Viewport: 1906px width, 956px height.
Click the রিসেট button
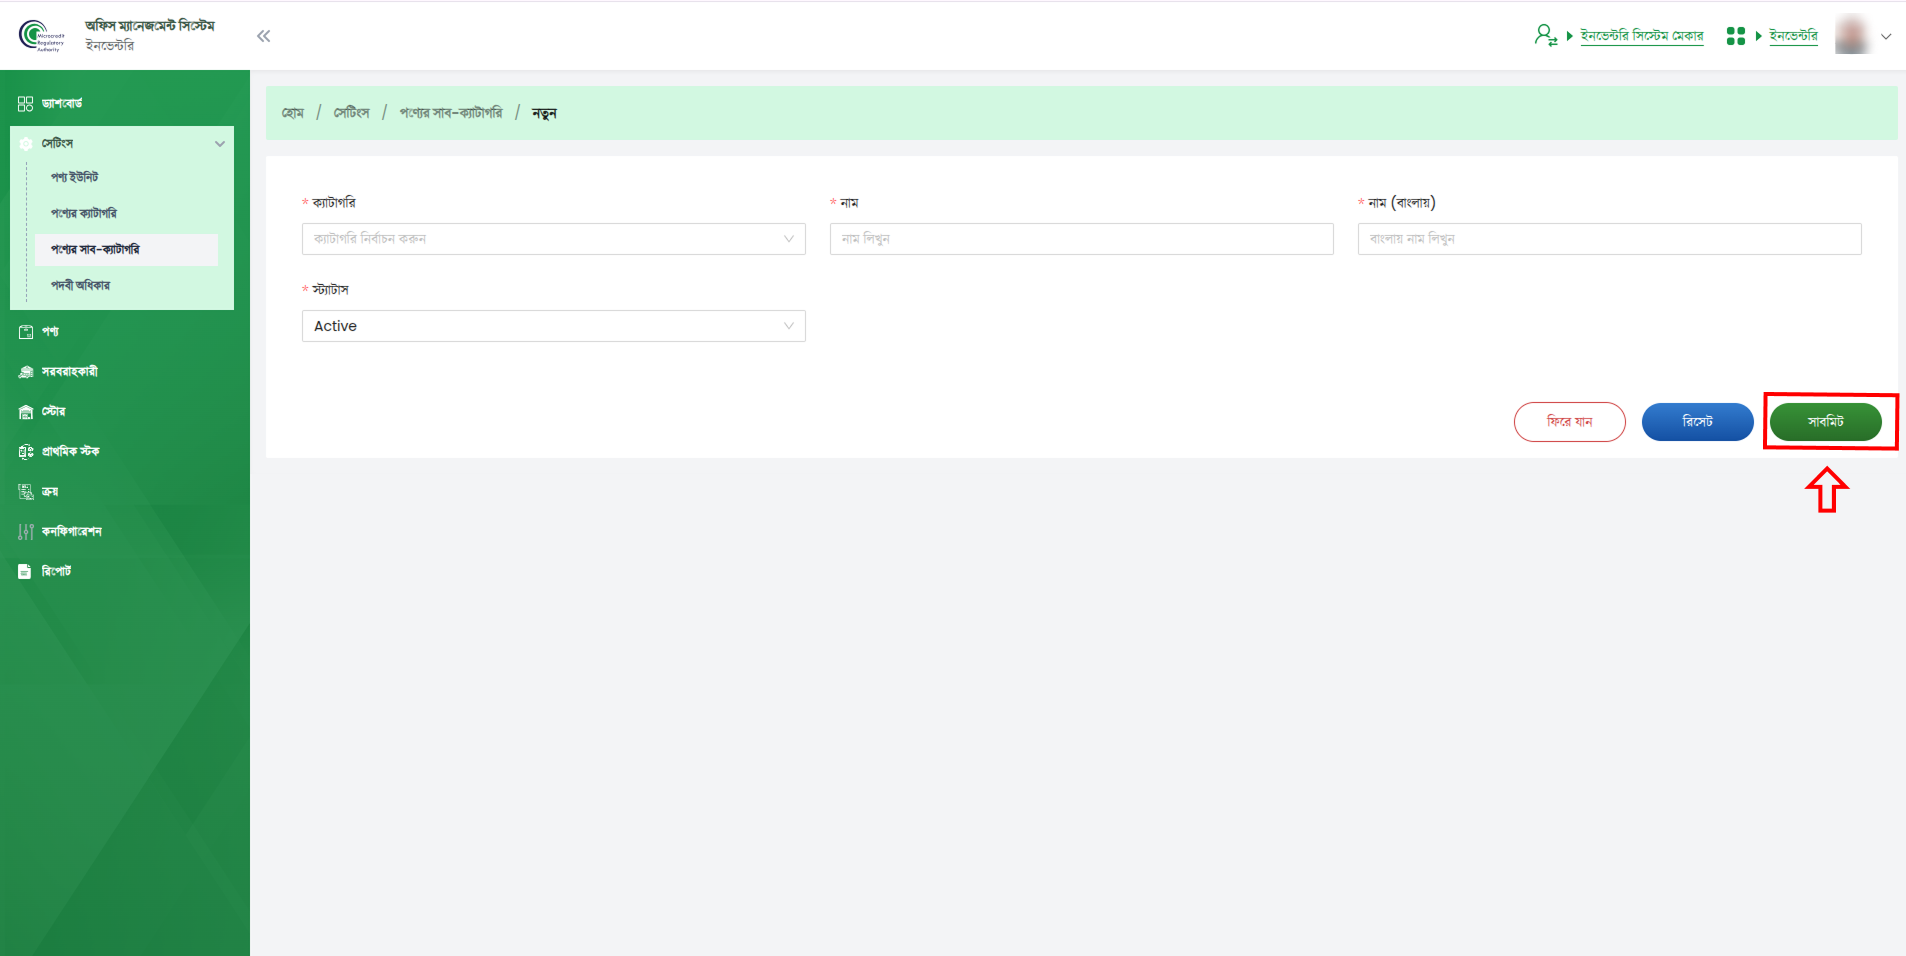click(1698, 422)
